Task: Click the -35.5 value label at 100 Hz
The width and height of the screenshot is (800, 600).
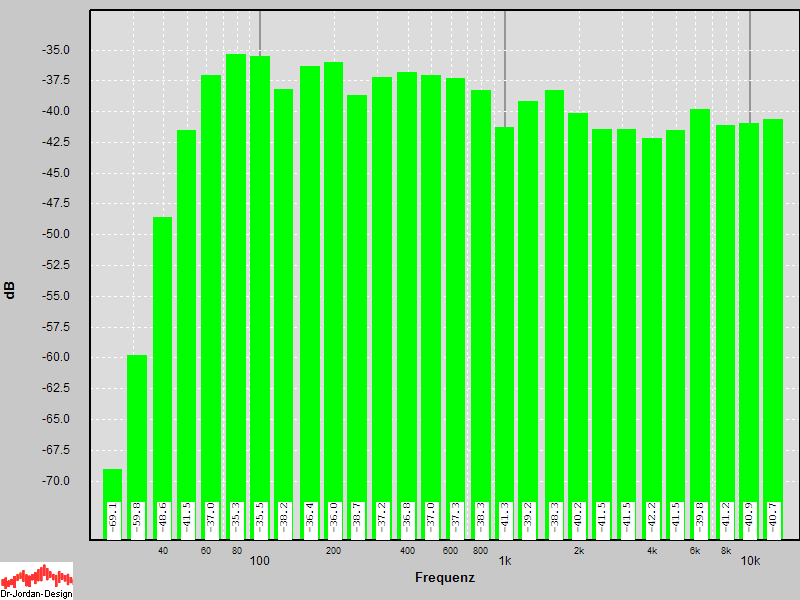Action: point(260,517)
